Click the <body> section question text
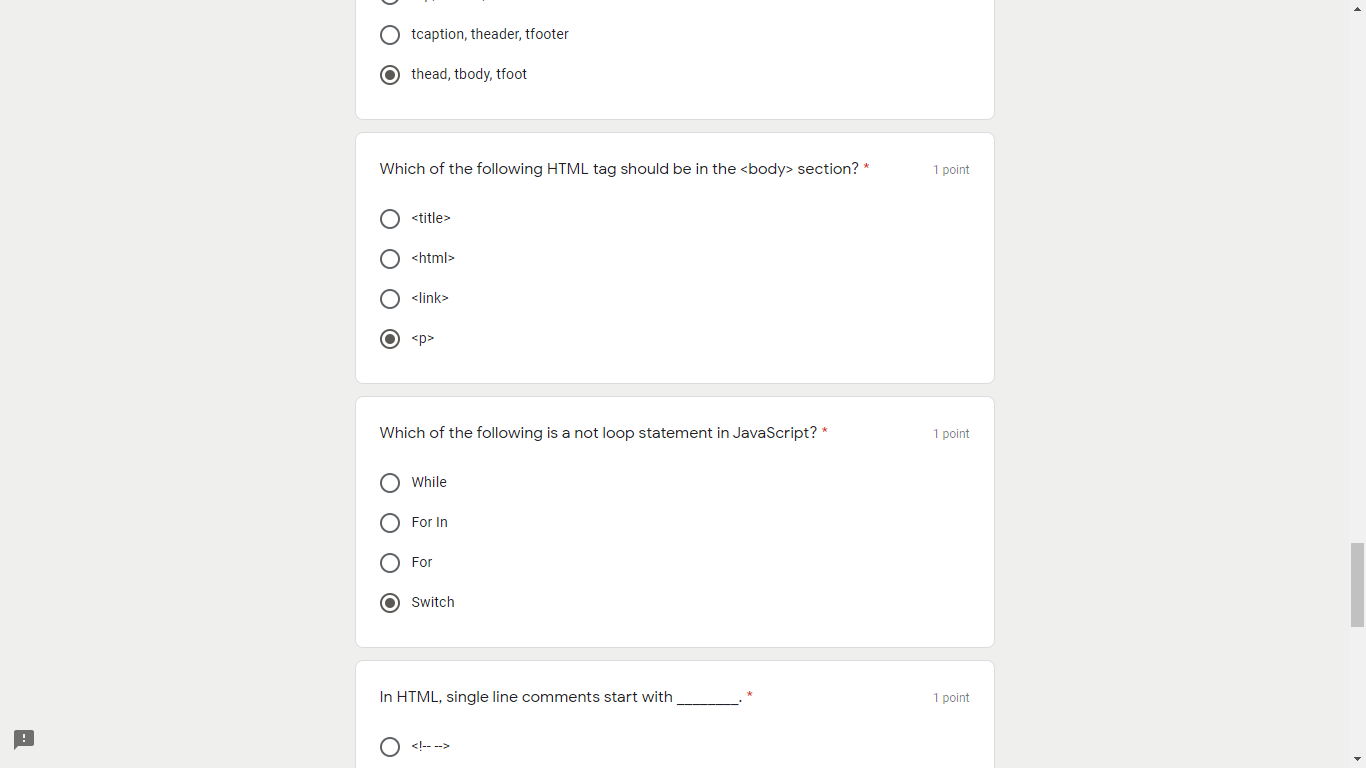The height and width of the screenshot is (768, 1366). point(619,169)
